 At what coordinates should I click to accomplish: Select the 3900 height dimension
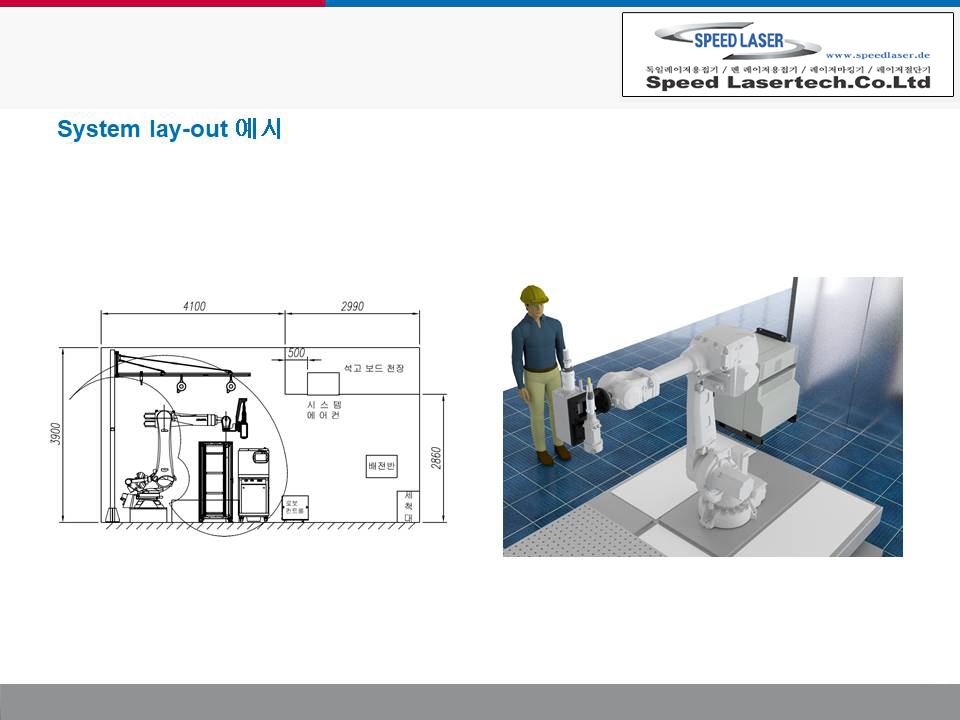(x=56, y=433)
